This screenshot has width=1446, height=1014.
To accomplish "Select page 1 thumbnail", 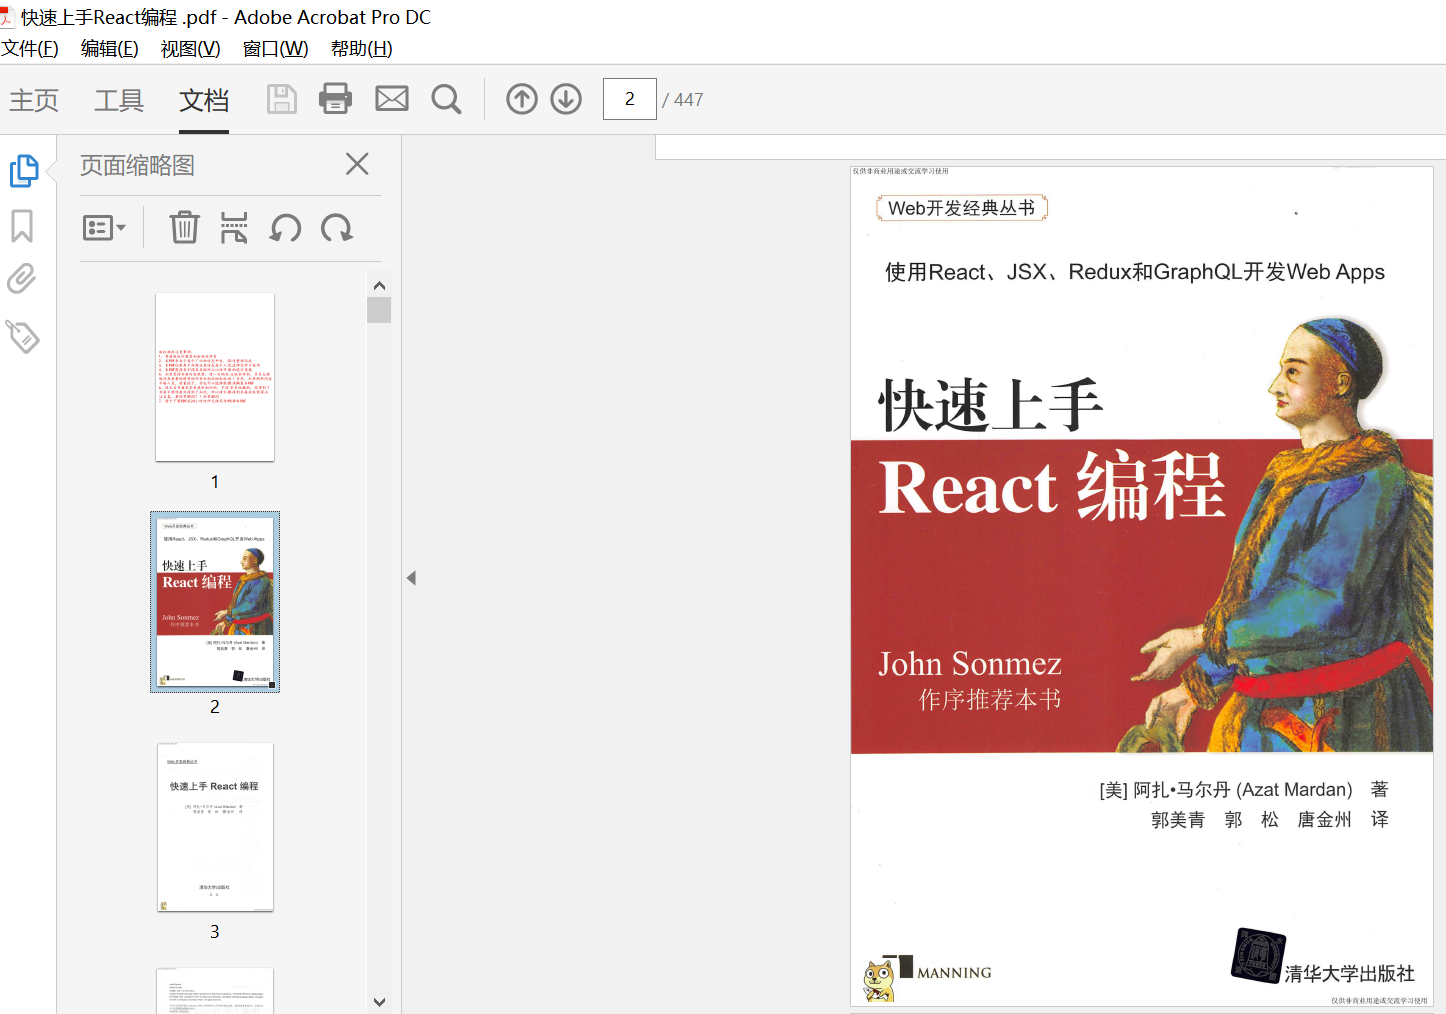I will pos(215,377).
